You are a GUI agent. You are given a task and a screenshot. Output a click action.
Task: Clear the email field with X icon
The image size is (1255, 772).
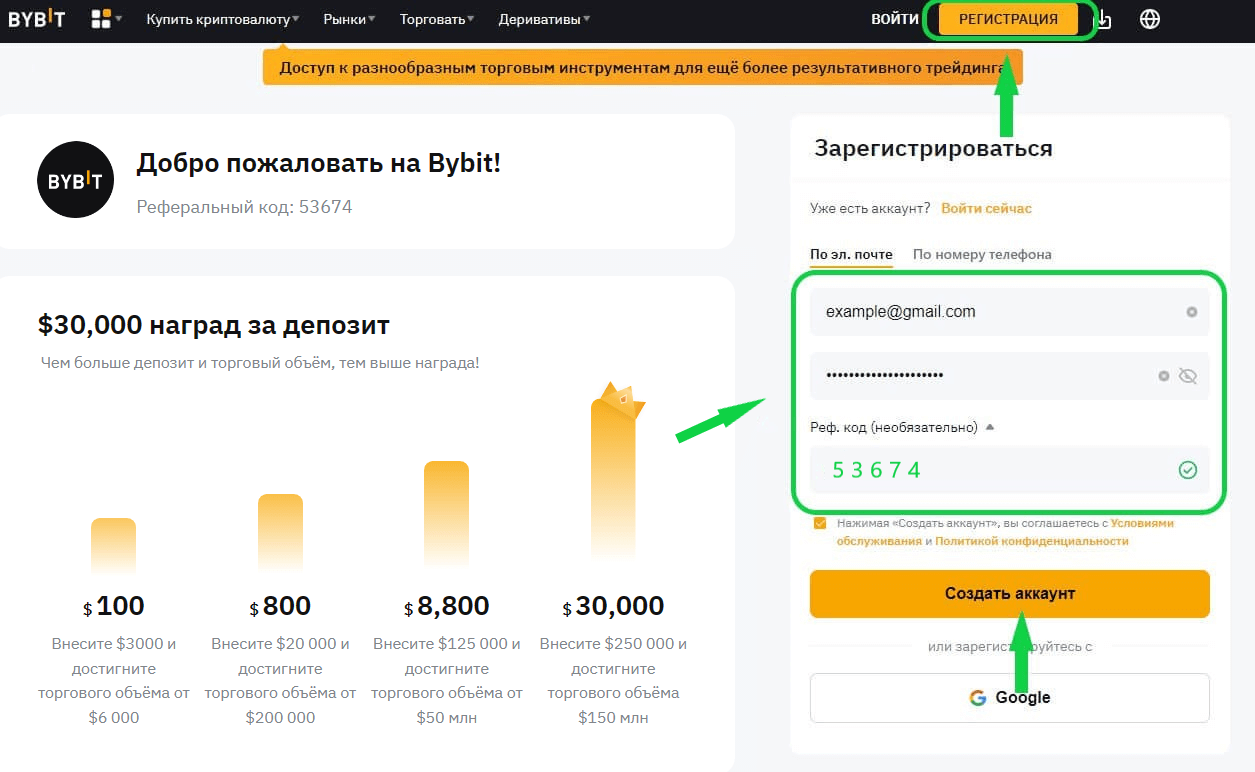pos(1191,312)
